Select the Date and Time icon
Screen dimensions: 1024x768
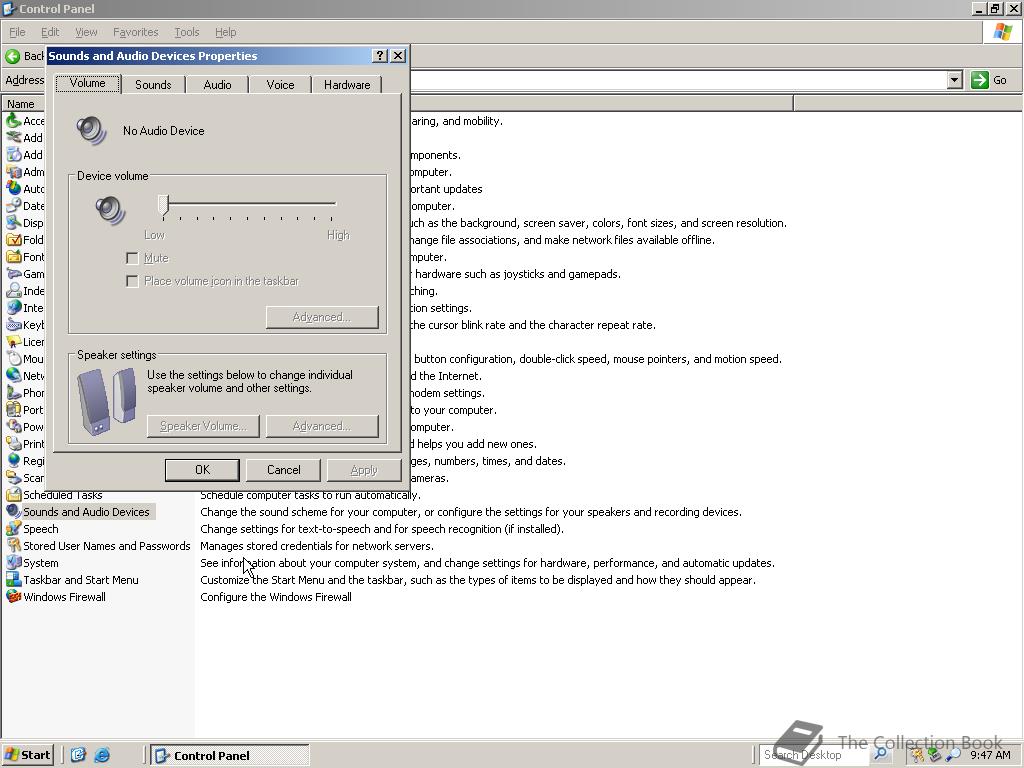pos(14,206)
